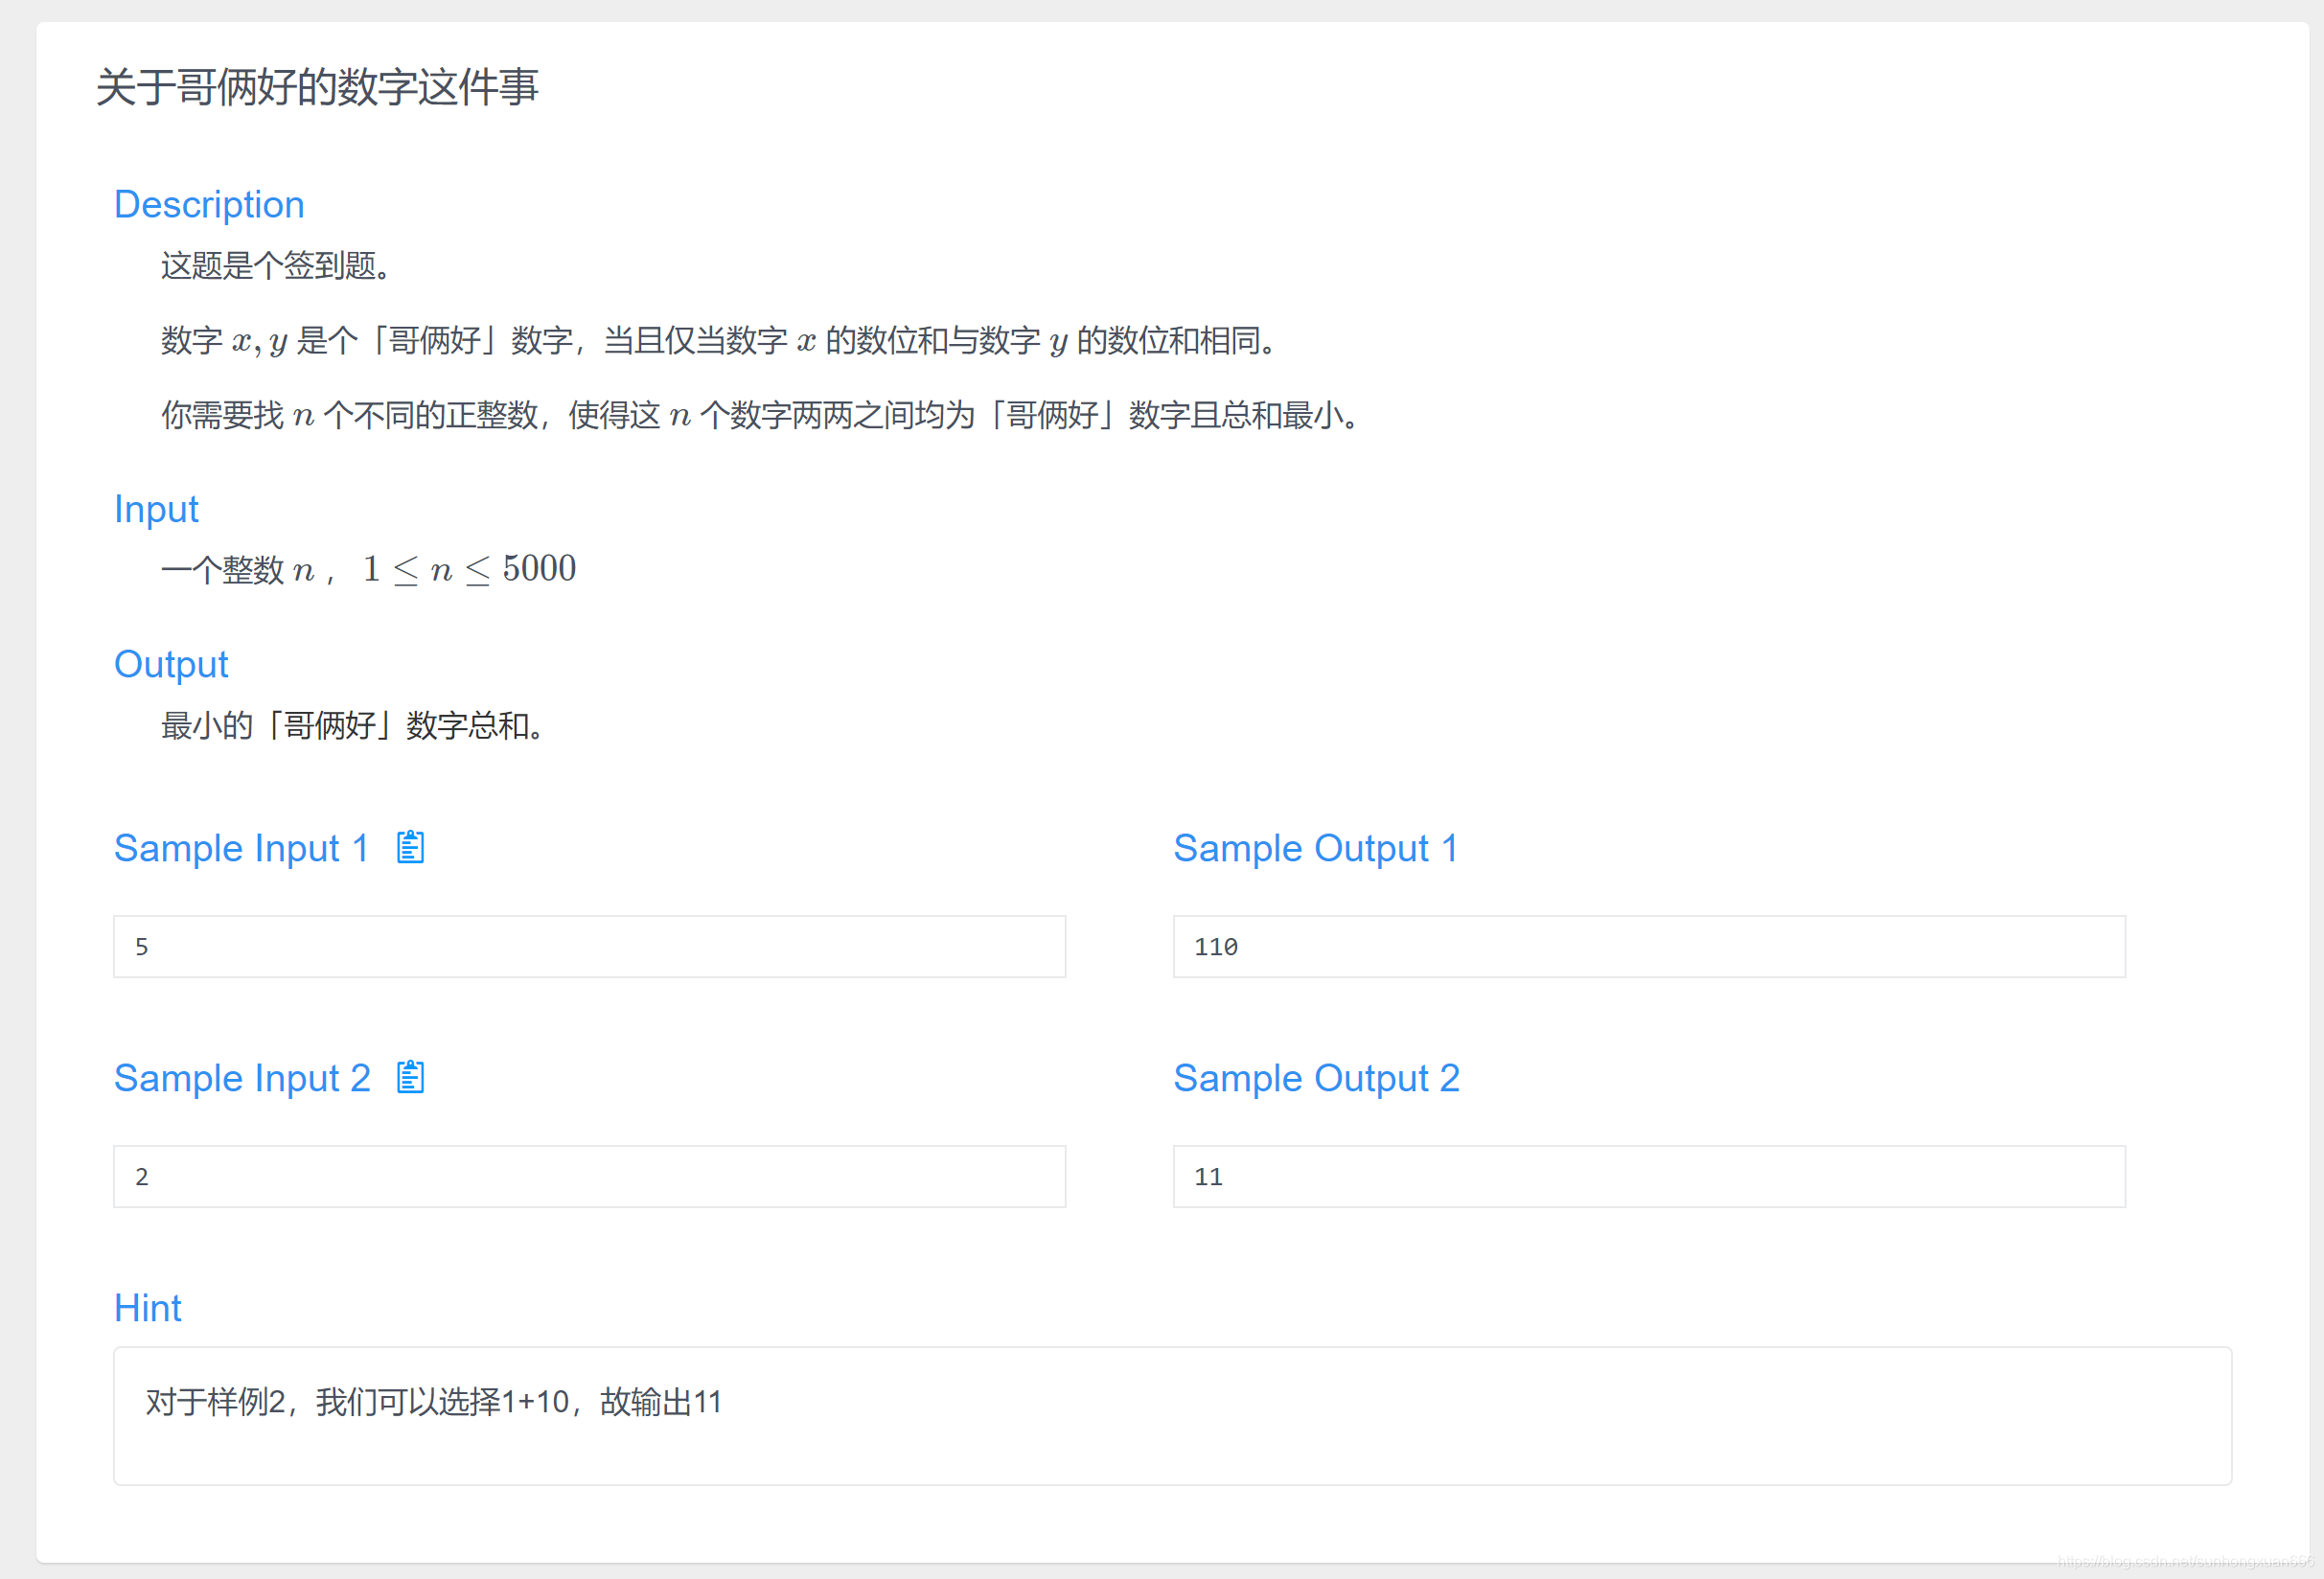
Task: Click the Sample Input 2 heading
Action: click(242, 1078)
